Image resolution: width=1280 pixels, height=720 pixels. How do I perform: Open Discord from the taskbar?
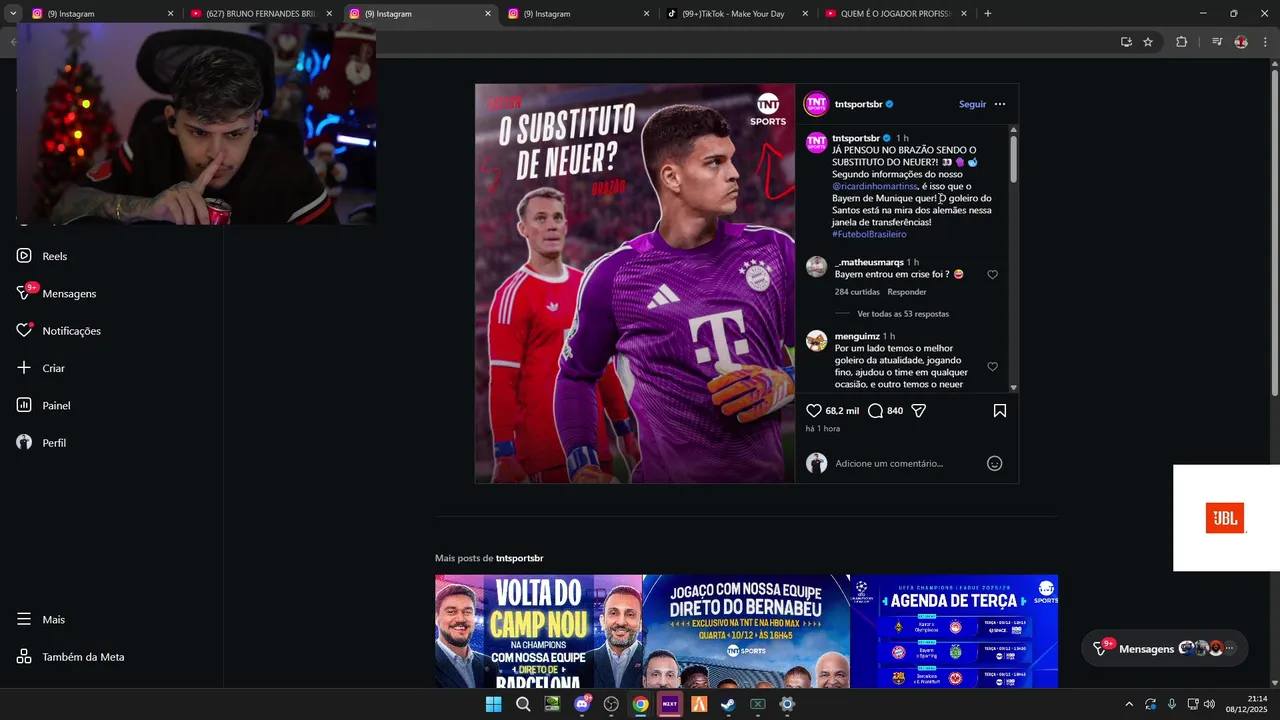pyautogui.click(x=582, y=704)
